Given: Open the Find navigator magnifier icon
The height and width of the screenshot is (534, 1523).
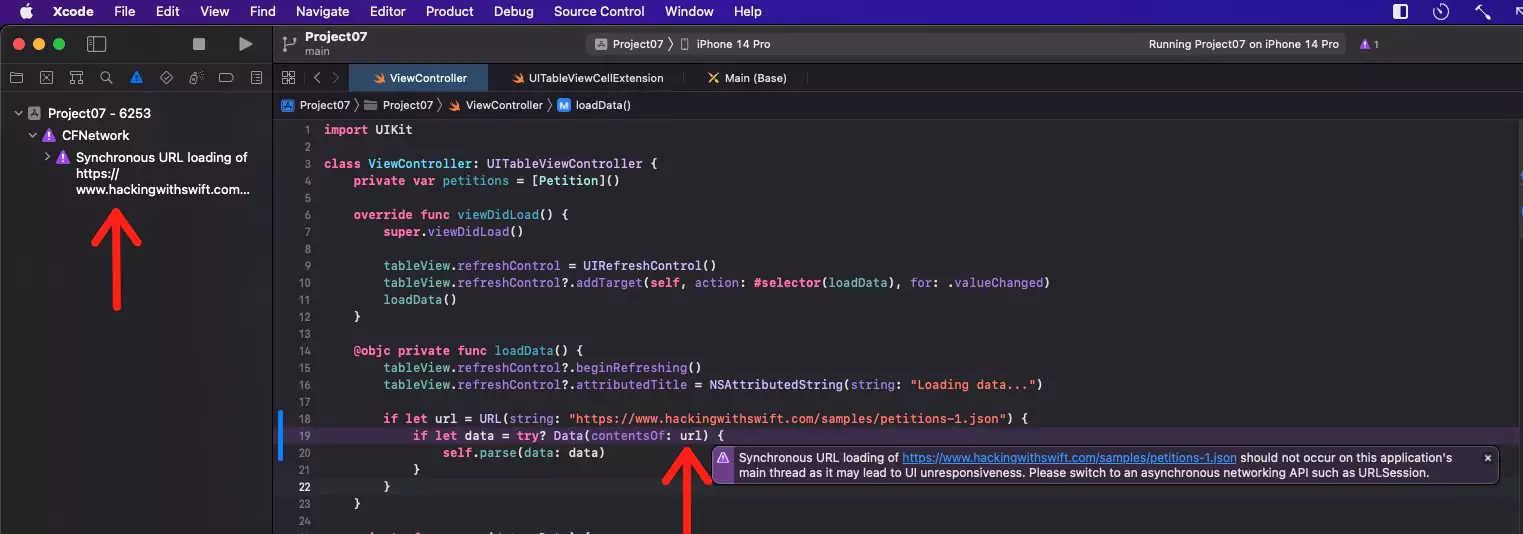Looking at the screenshot, I should coord(106,78).
